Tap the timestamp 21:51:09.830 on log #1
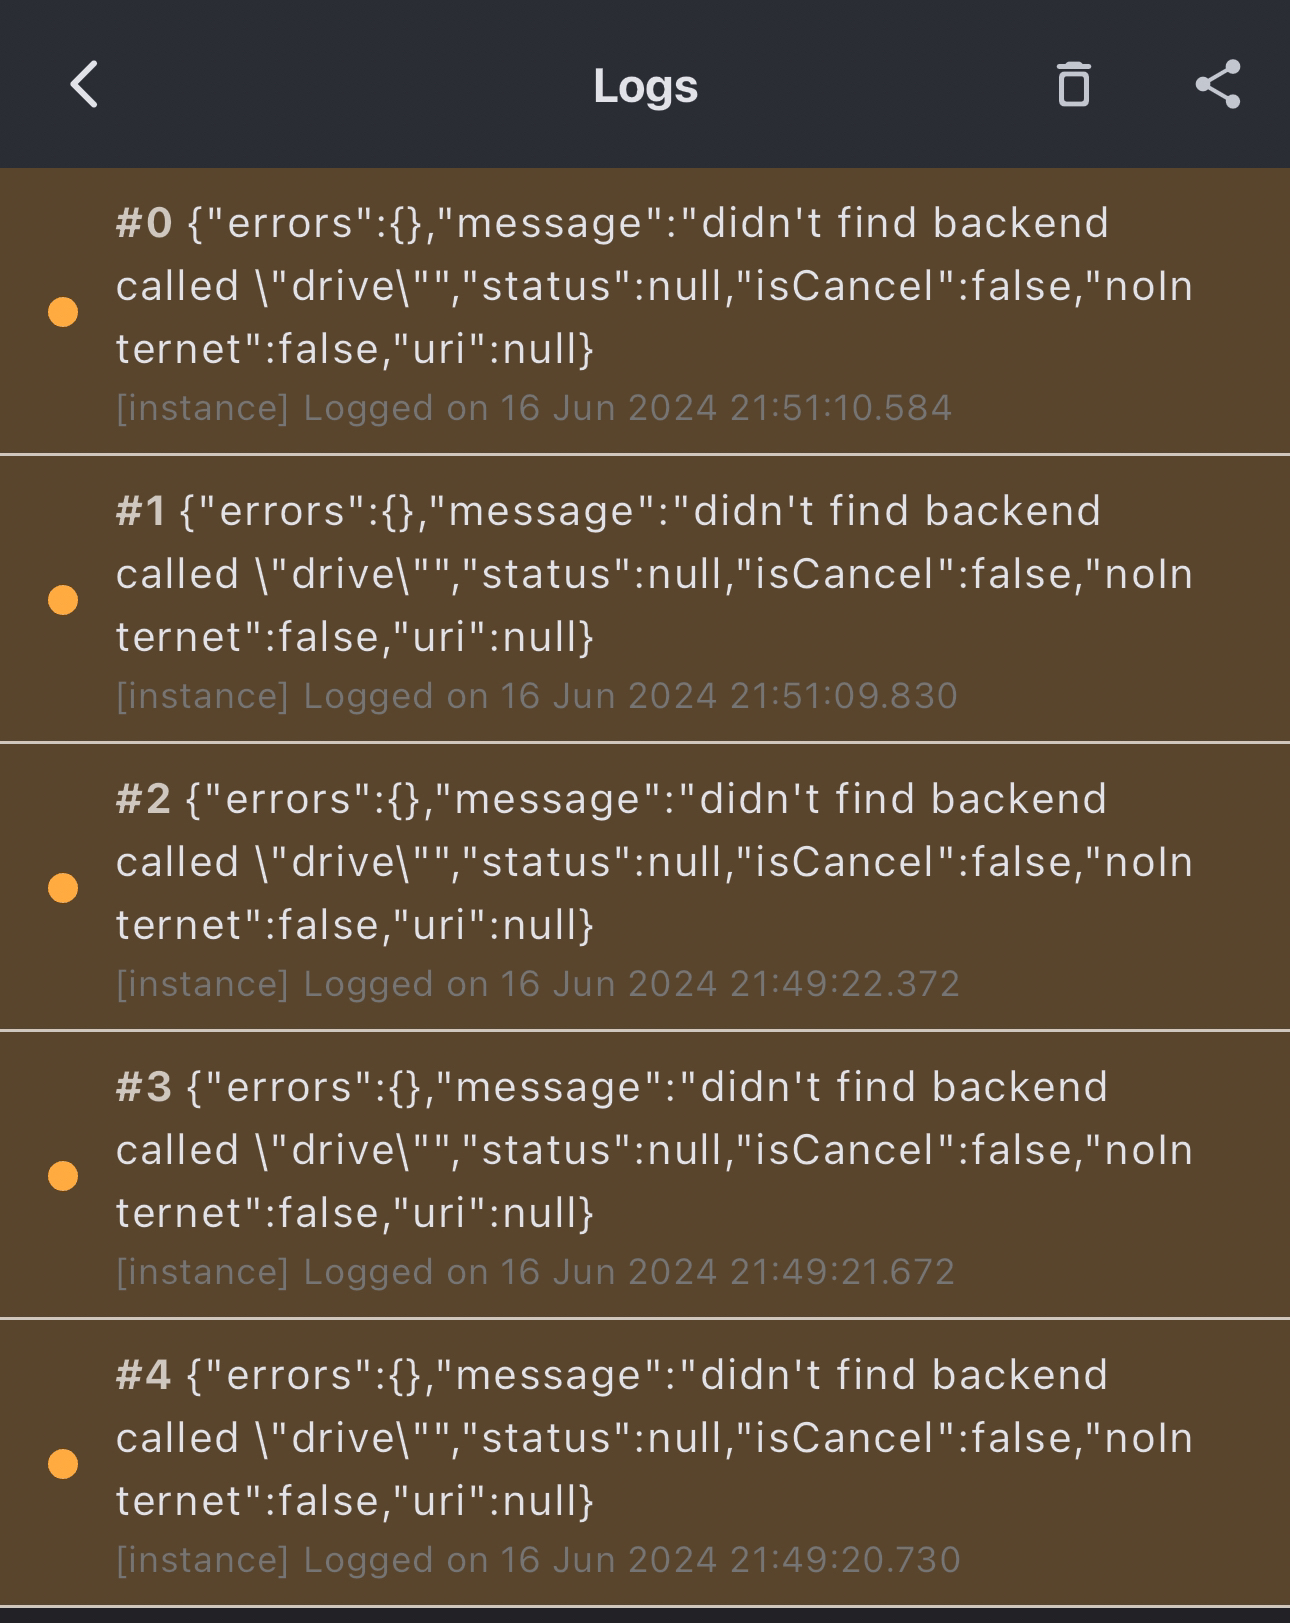Viewport: 1290px width, 1623px height. pyautogui.click(x=843, y=696)
